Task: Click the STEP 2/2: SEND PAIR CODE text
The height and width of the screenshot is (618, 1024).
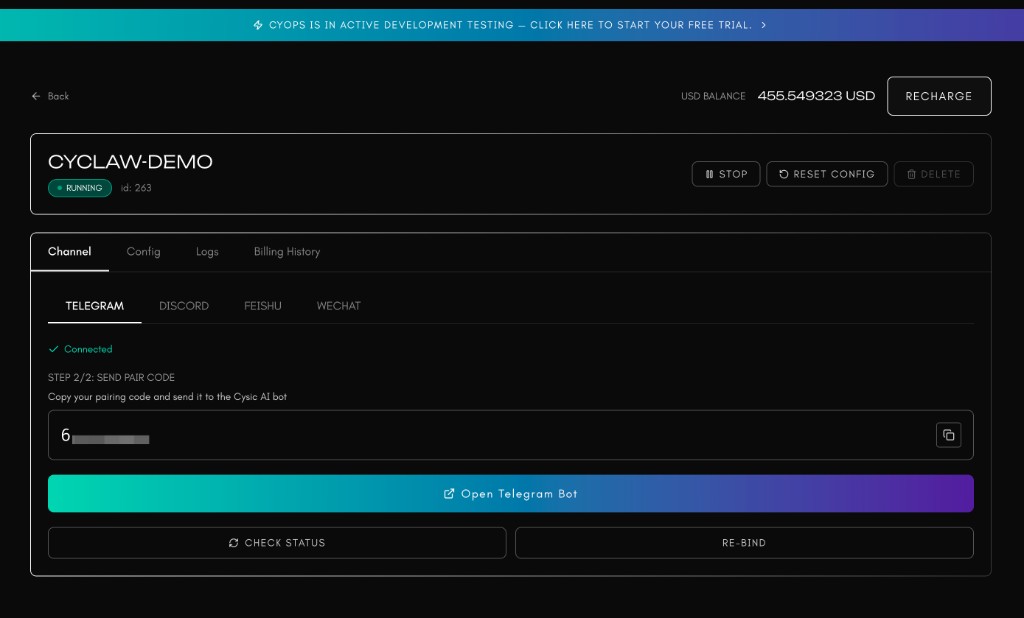Action: pyautogui.click(x=111, y=378)
